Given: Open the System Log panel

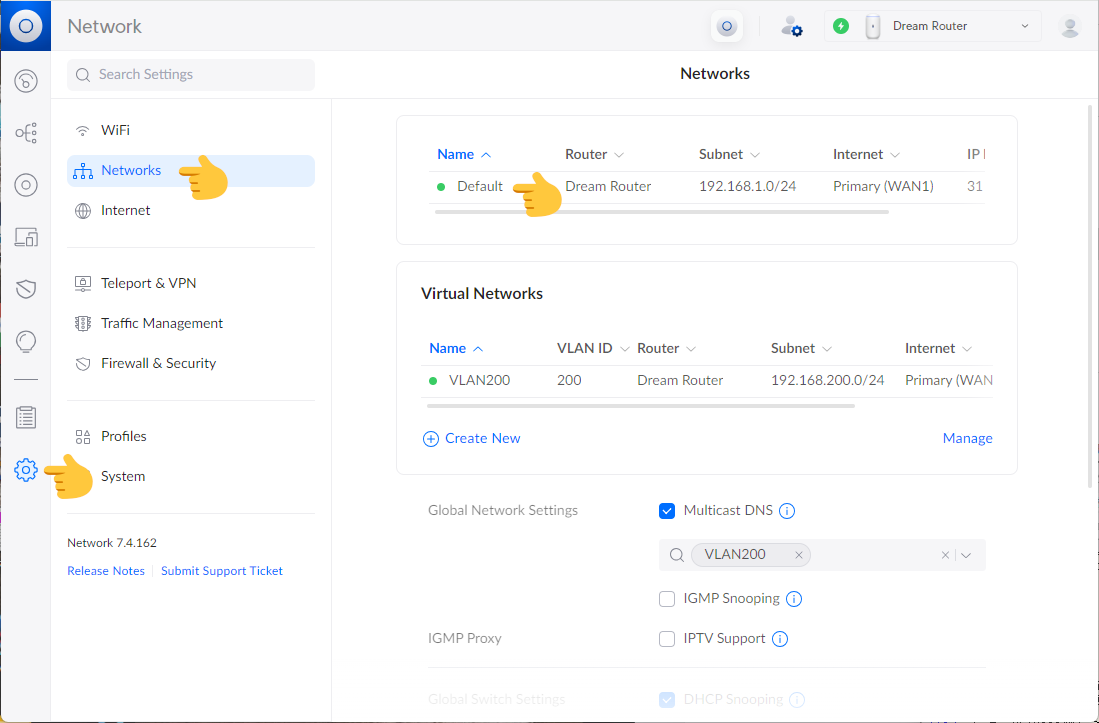Looking at the screenshot, I should coord(26,417).
